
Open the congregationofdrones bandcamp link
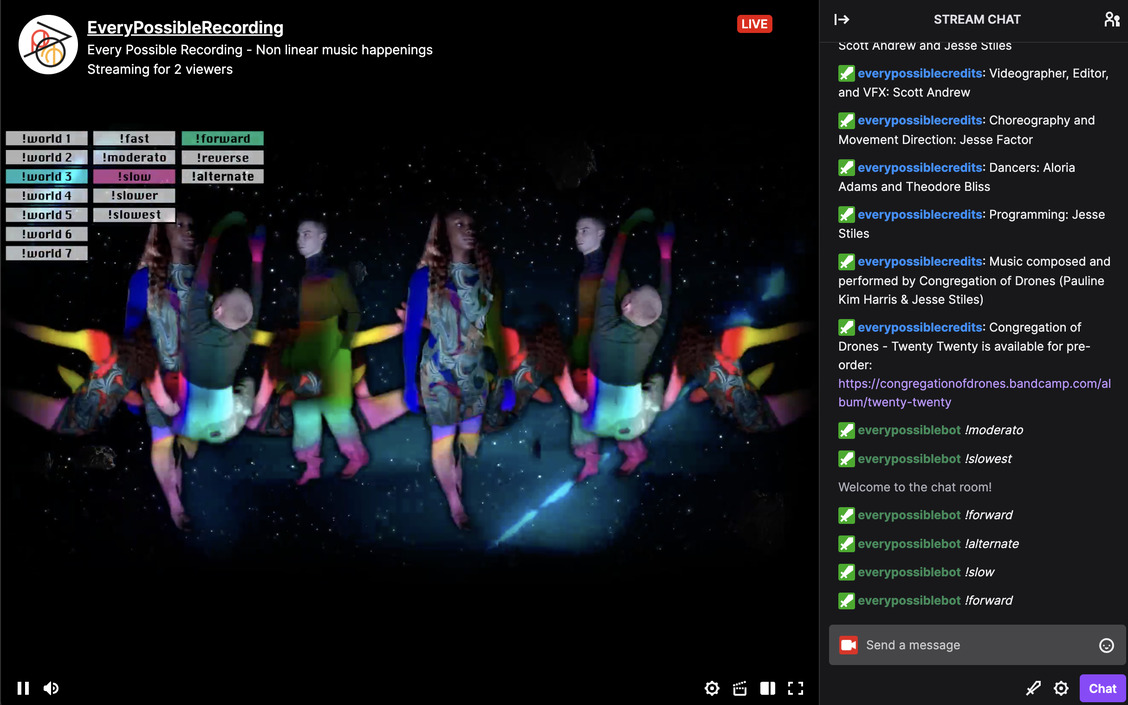coord(974,393)
